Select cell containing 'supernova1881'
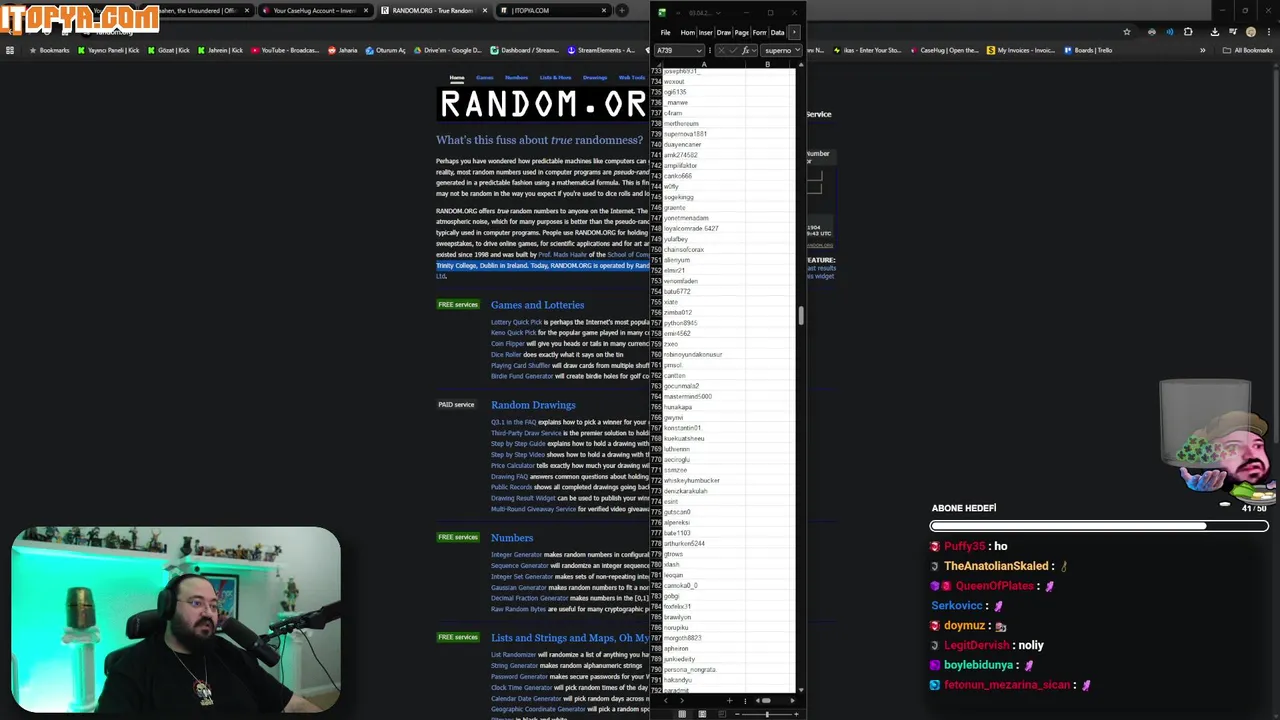 704,134
